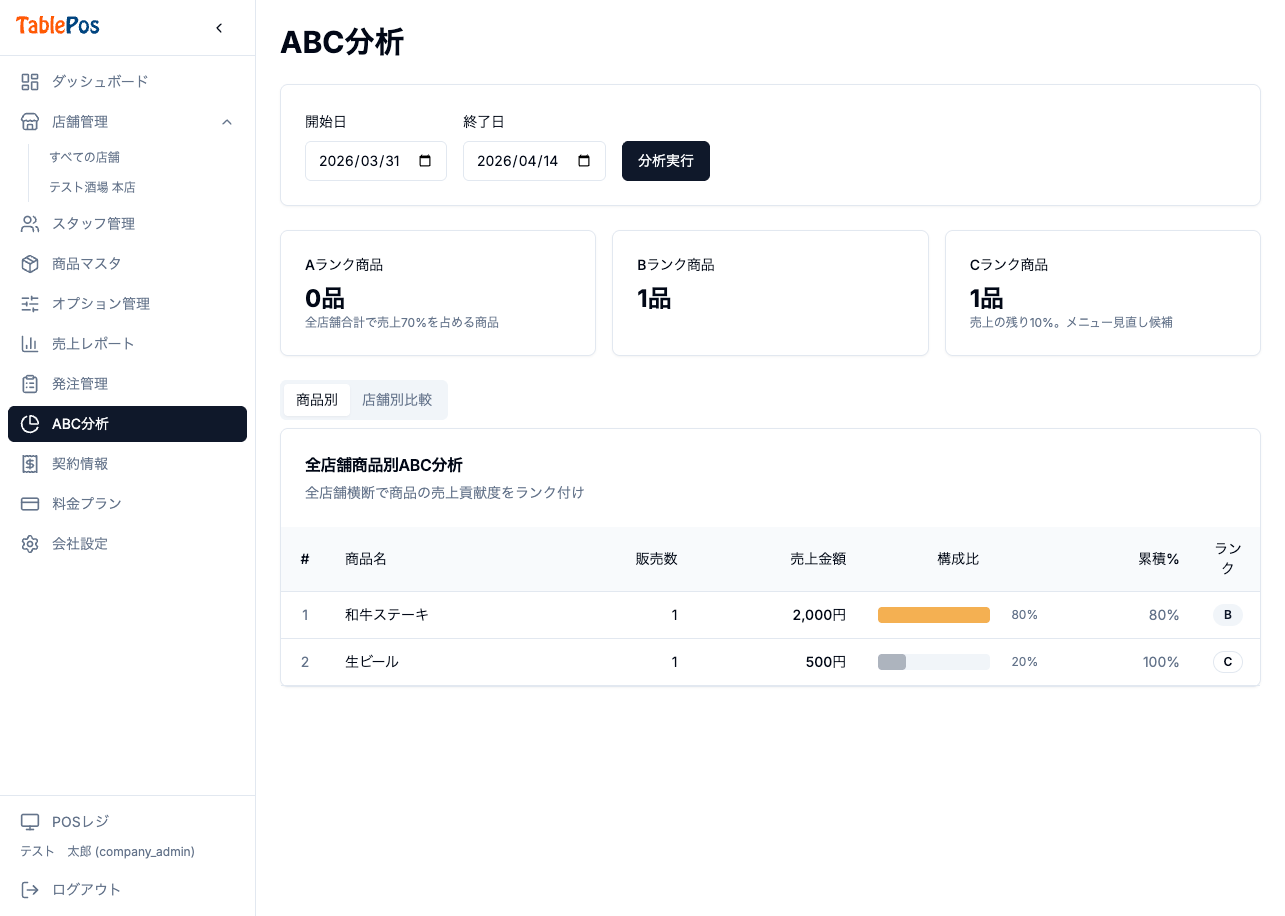Click the POSレジ monitor icon

pyautogui.click(x=30, y=822)
